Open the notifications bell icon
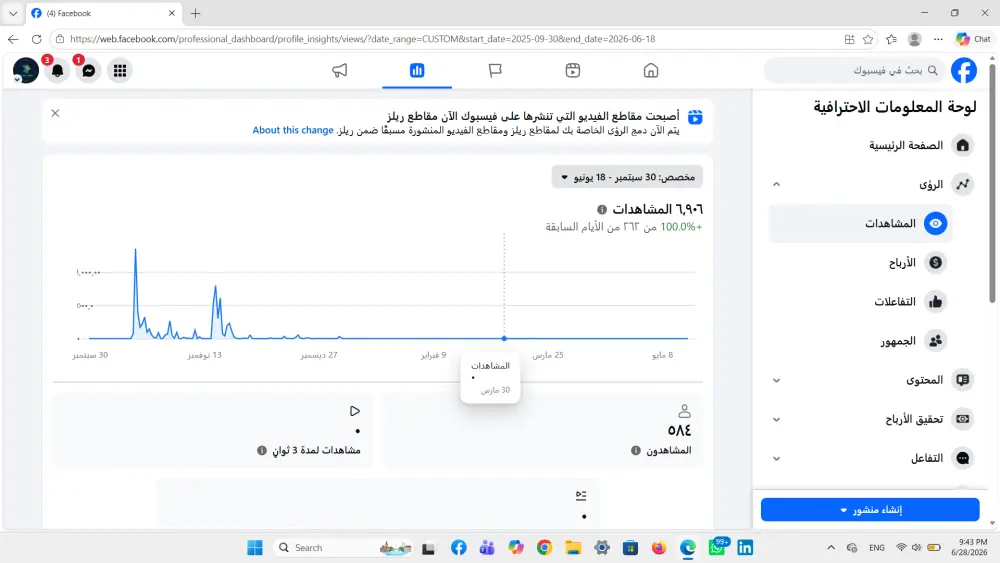 click(x=57, y=70)
